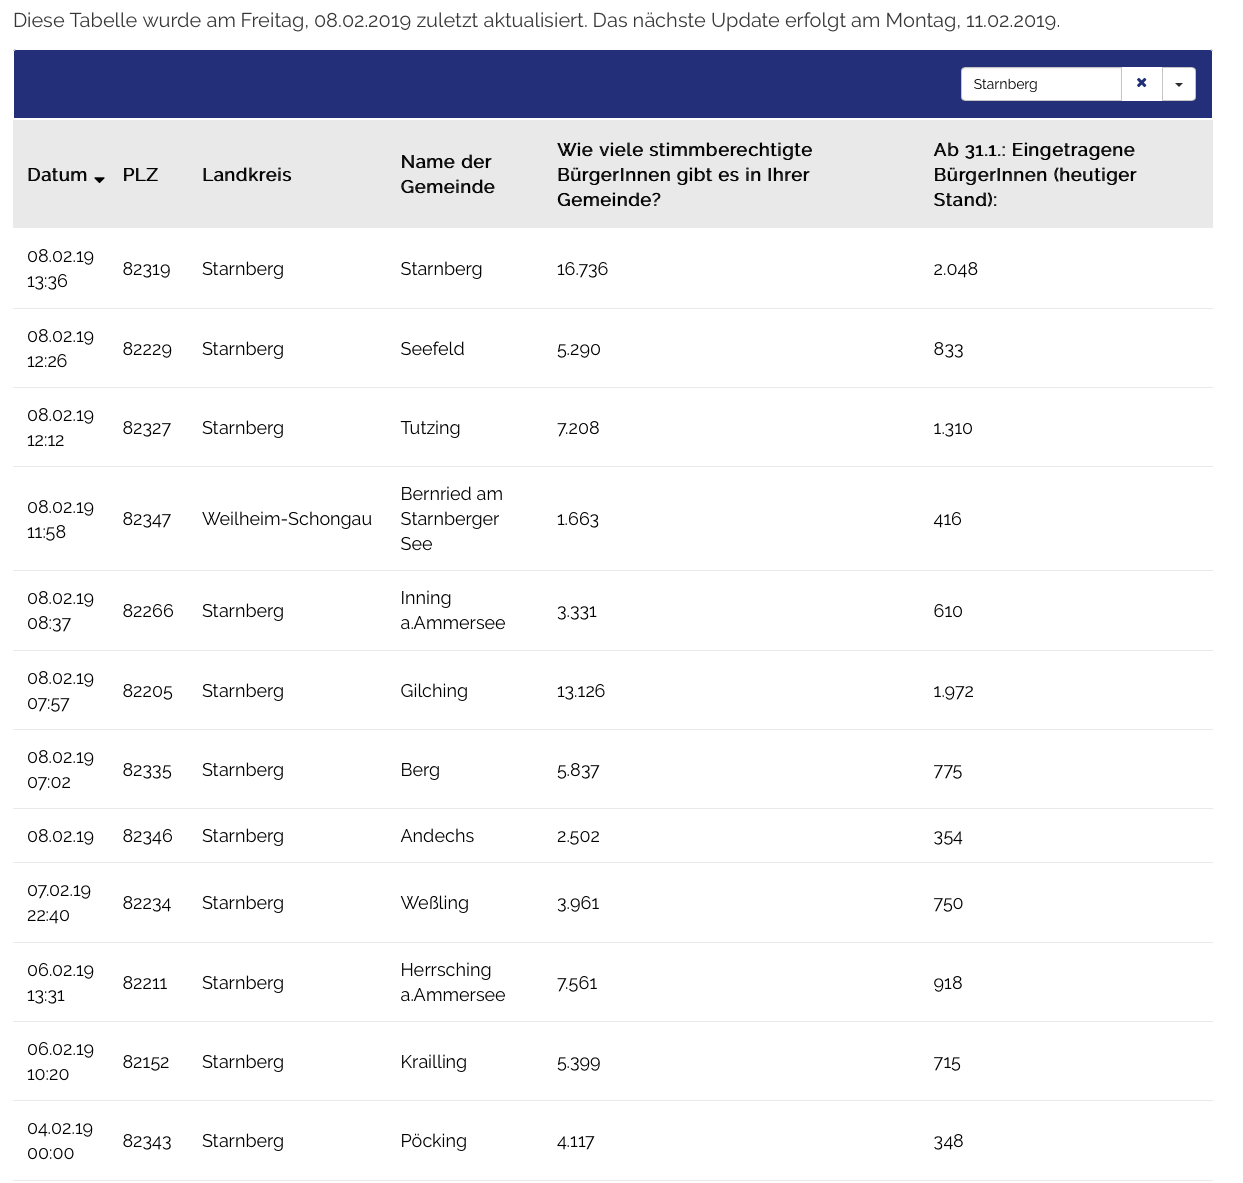Screen dimensions: 1243x1183
Task: Click 'Bernried am Starnberger See' entry
Action: click(451, 519)
